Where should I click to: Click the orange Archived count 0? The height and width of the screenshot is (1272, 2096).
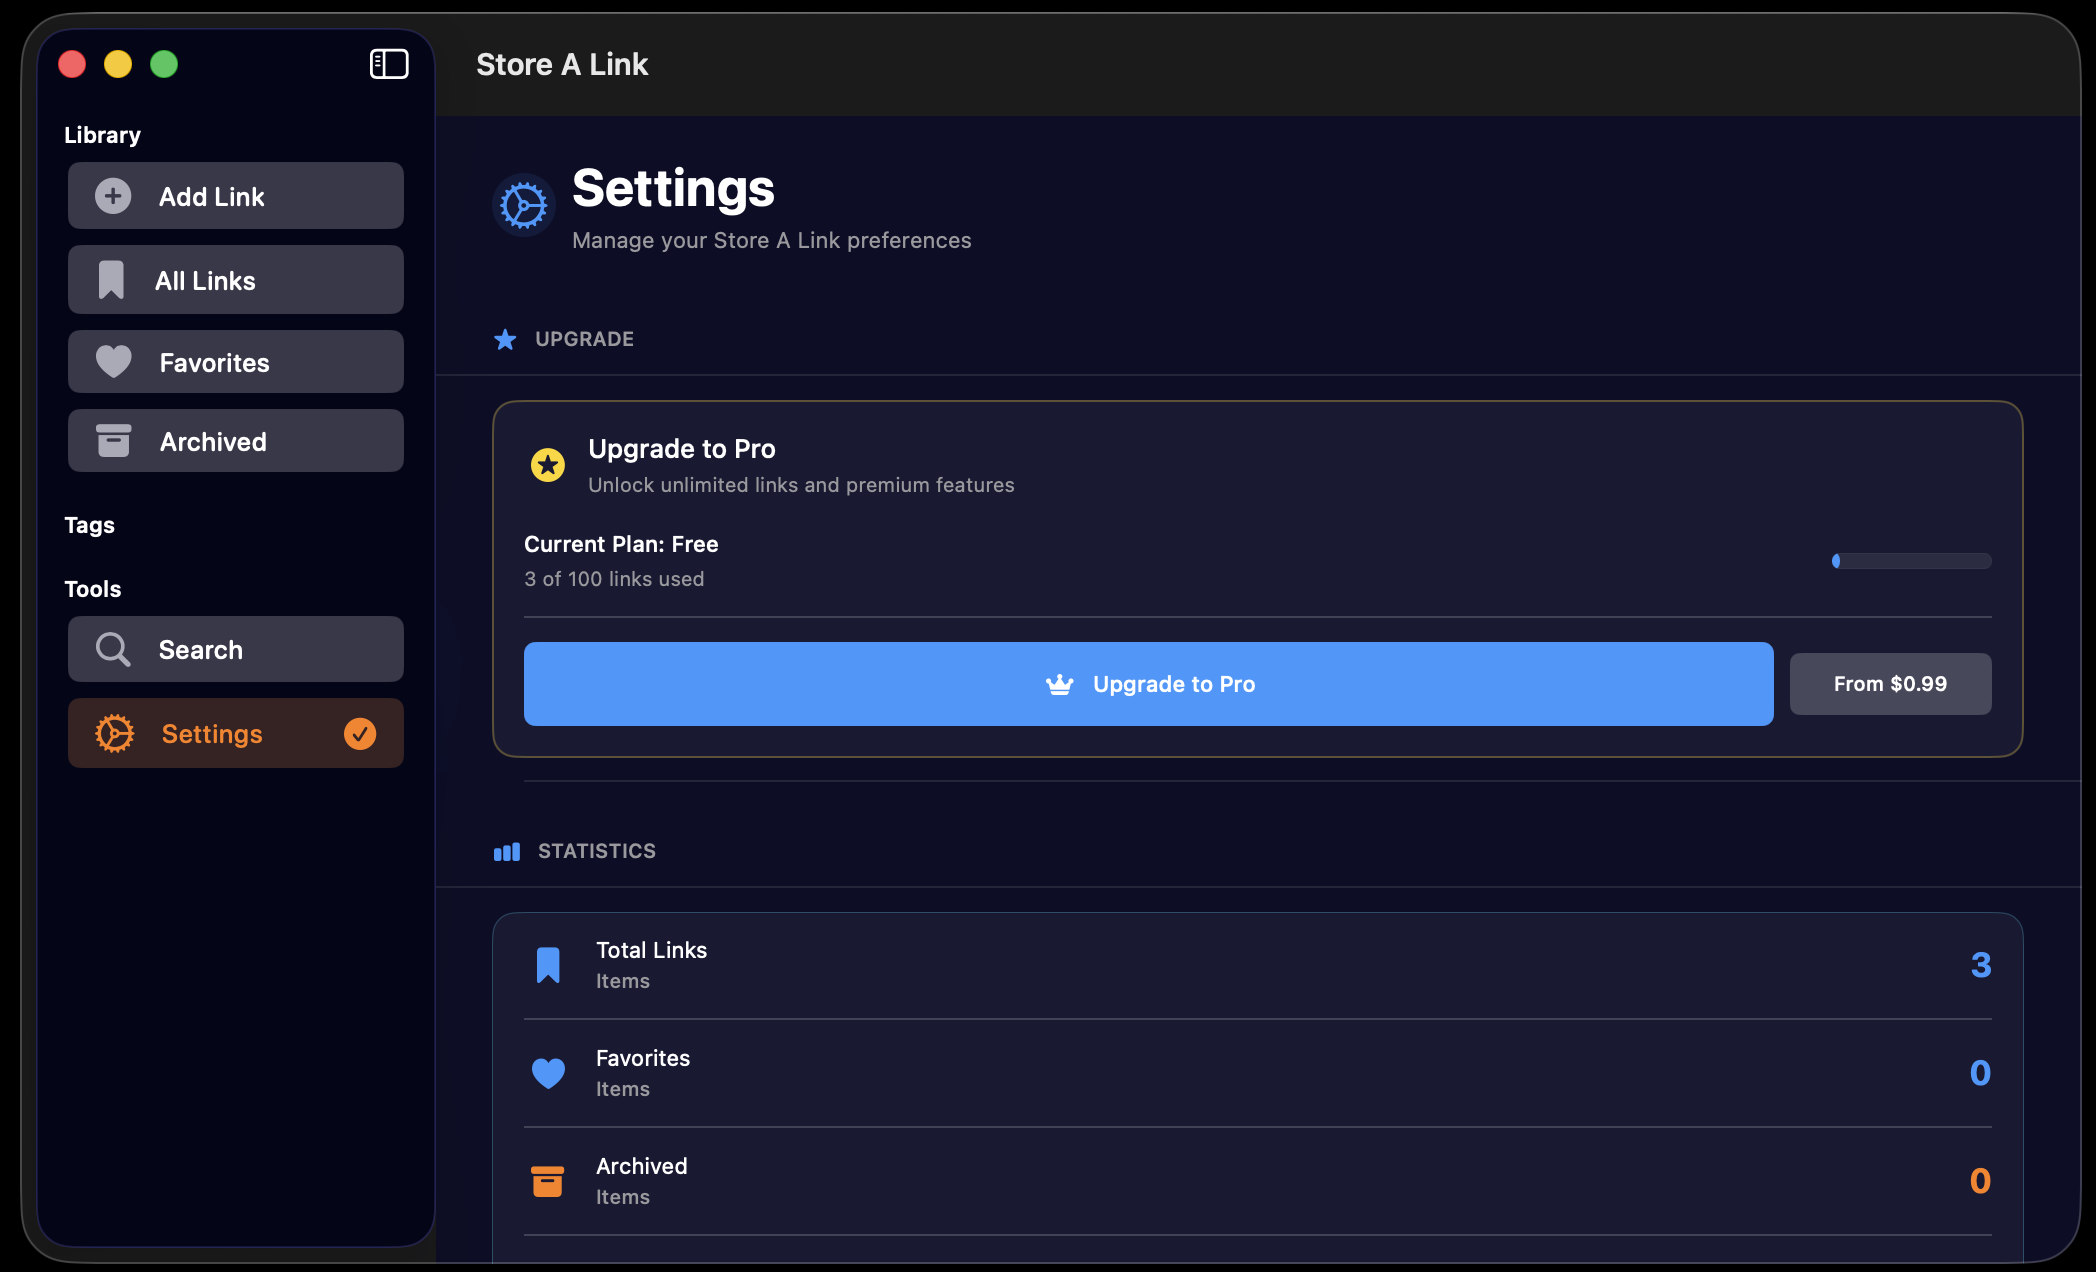(x=1980, y=1181)
